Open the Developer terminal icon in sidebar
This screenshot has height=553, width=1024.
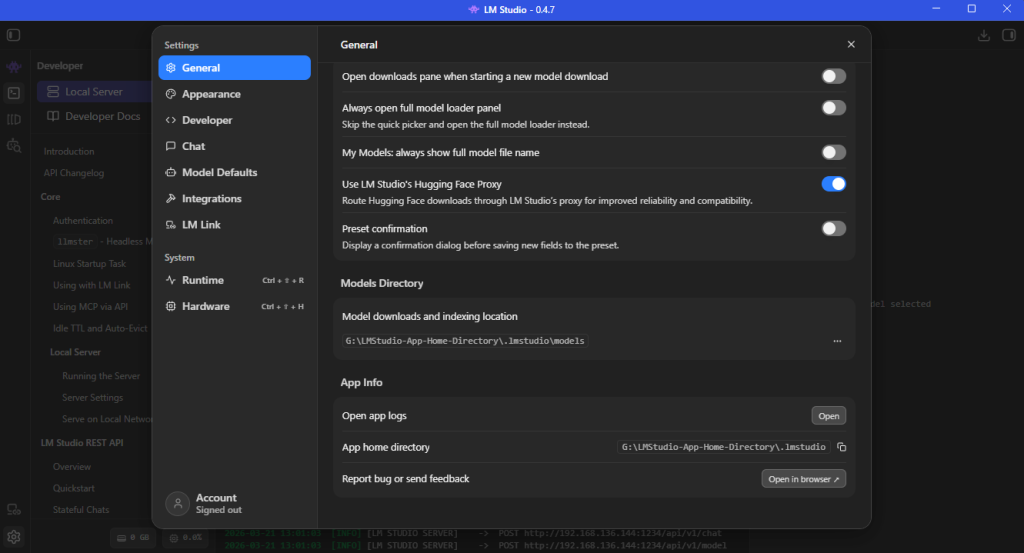[x=13, y=93]
